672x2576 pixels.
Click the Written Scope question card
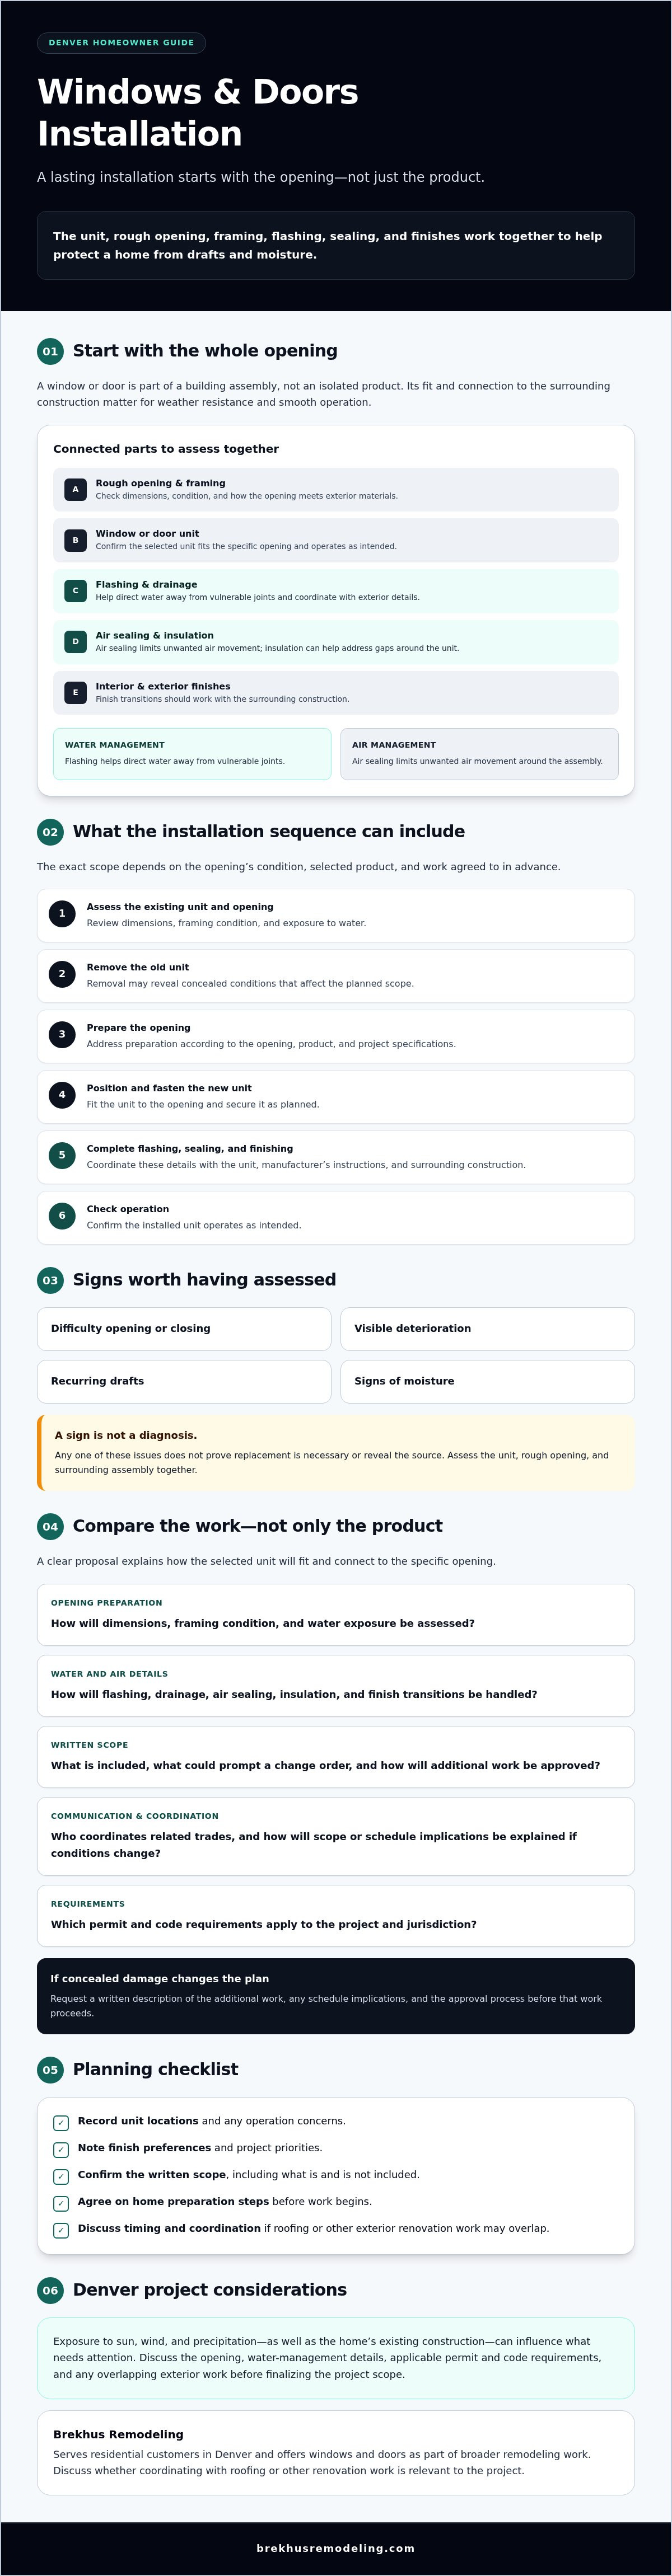pyautogui.click(x=336, y=1757)
